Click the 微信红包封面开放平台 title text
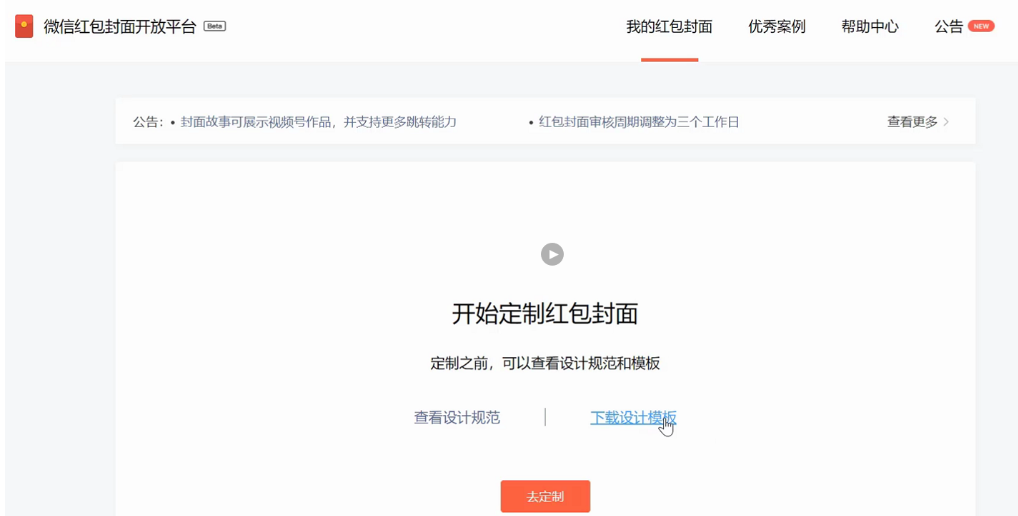Viewport: 1018px width, 516px height. tap(120, 27)
